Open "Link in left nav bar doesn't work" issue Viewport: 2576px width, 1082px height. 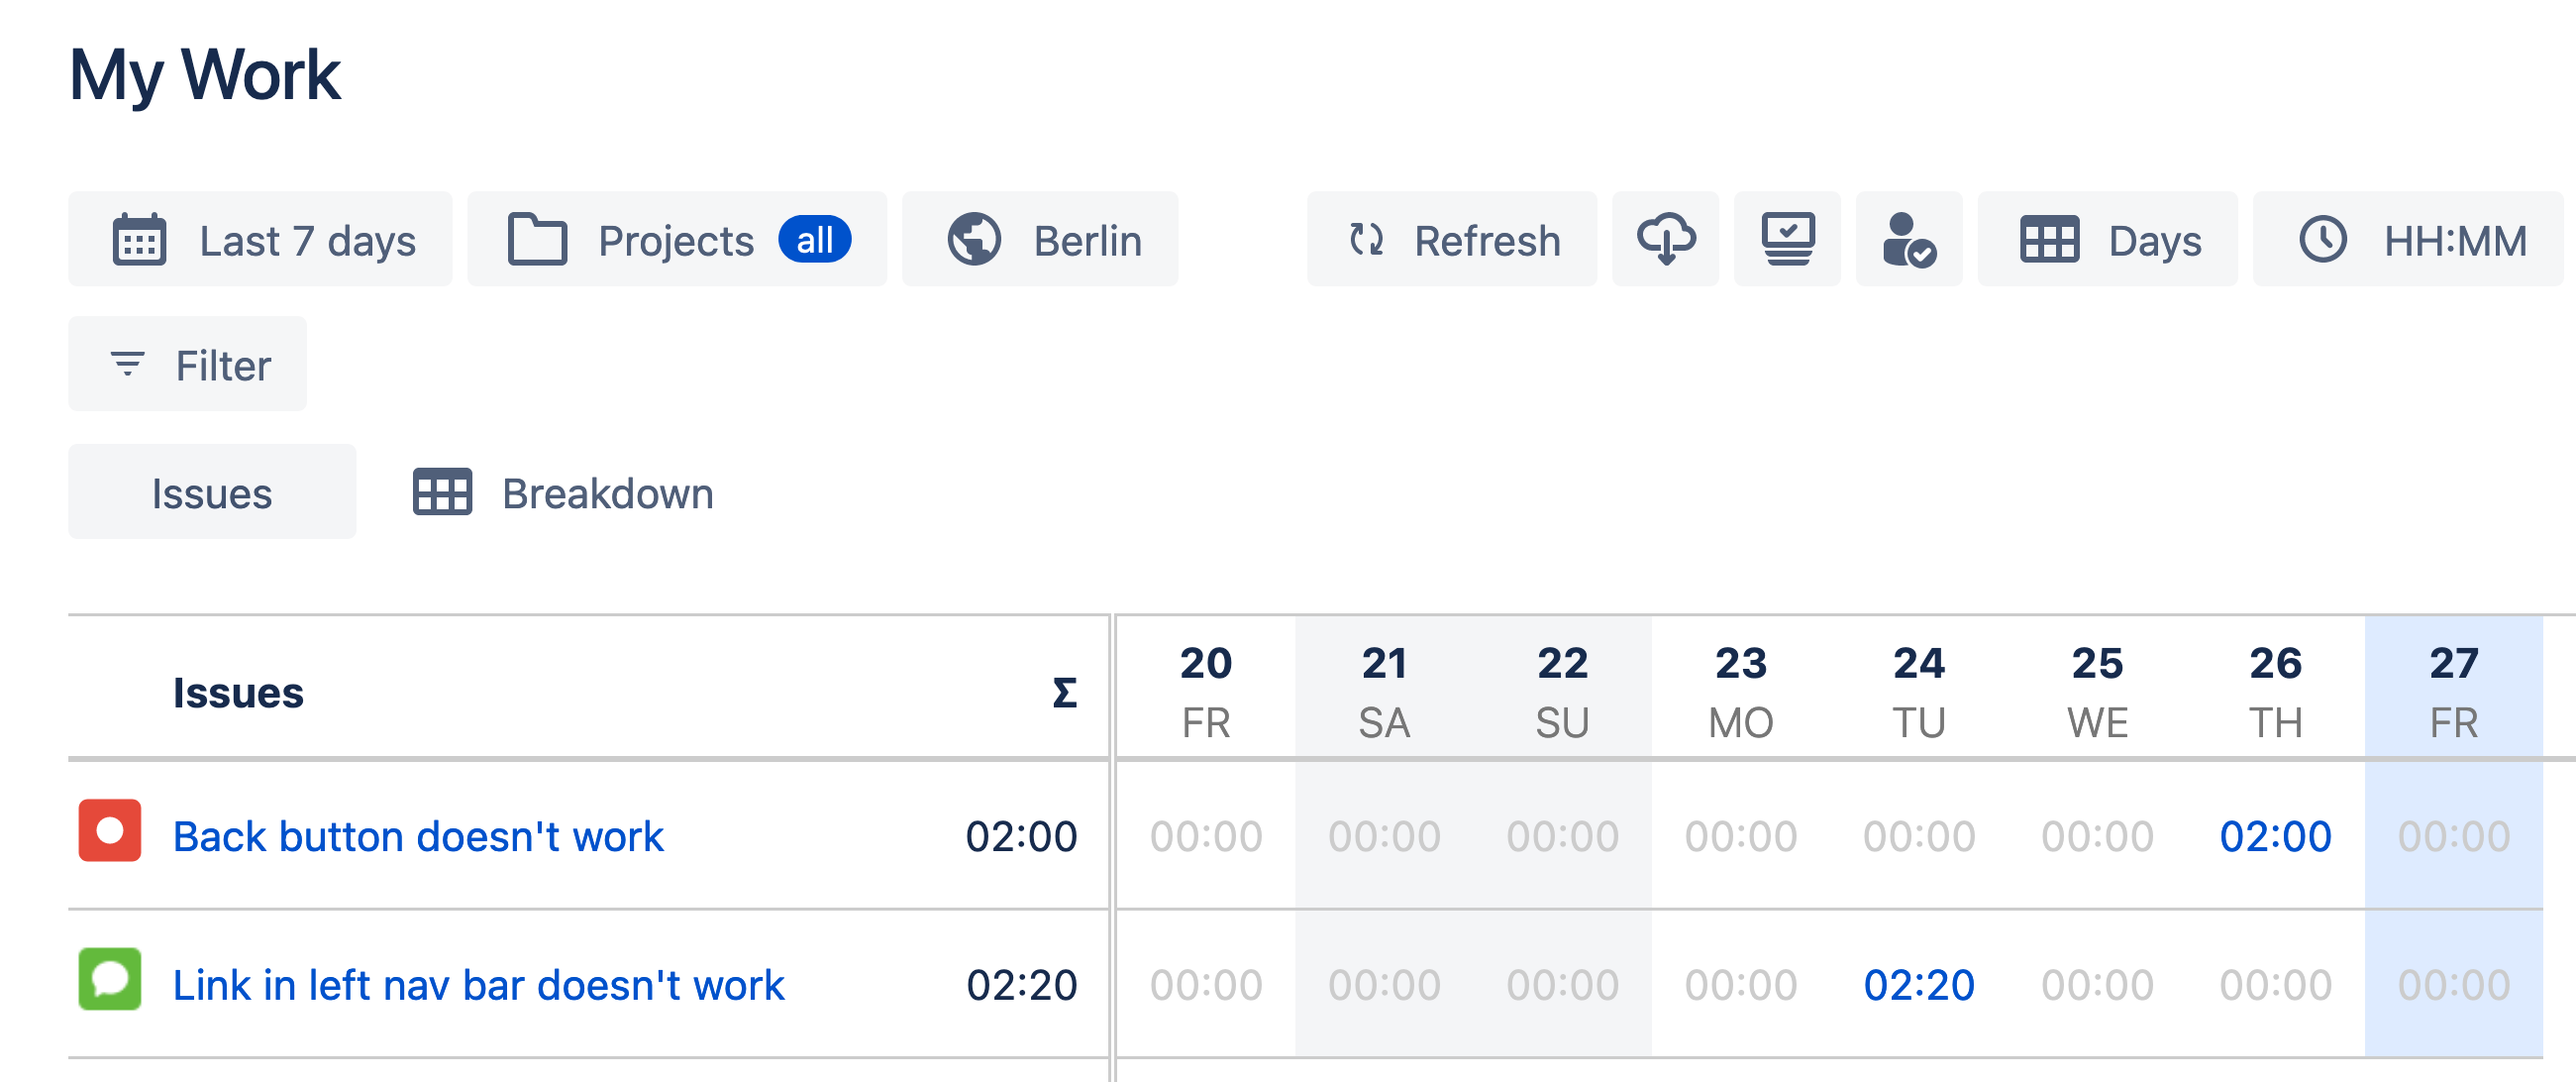pyautogui.click(x=478, y=985)
